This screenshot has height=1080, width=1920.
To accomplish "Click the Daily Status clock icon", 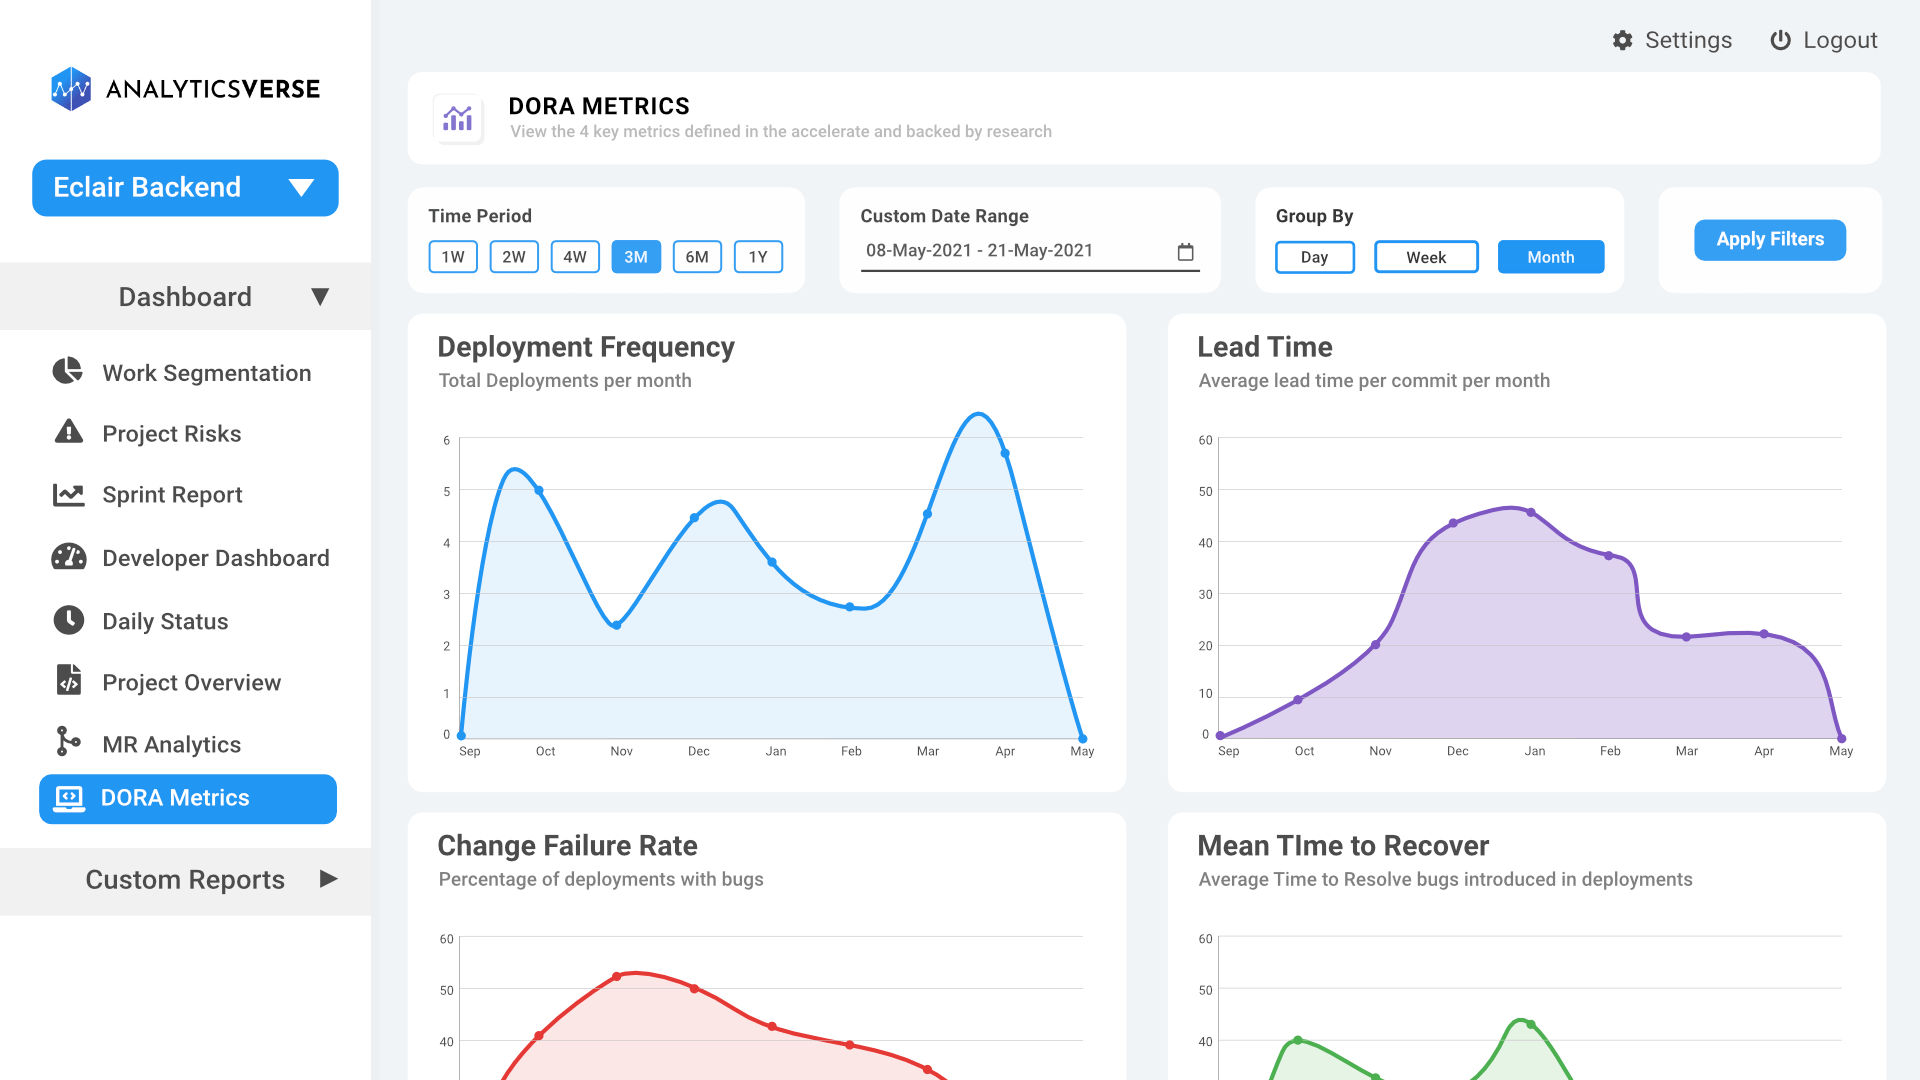I will click(66, 620).
